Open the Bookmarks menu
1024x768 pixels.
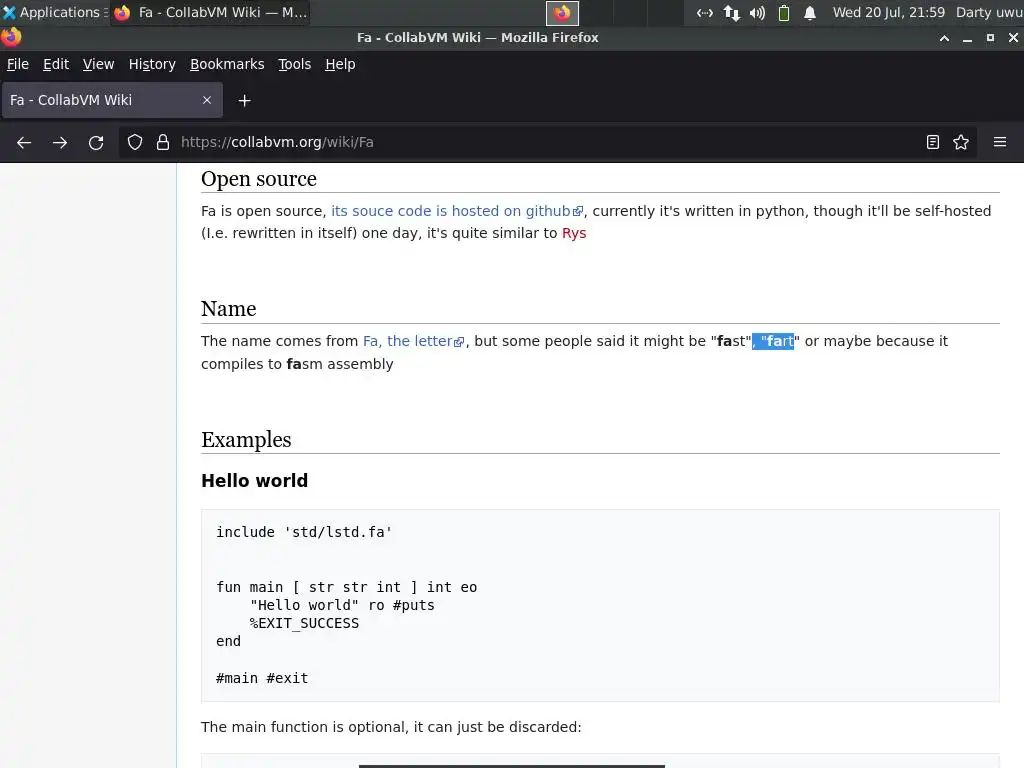pyautogui.click(x=227, y=64)
